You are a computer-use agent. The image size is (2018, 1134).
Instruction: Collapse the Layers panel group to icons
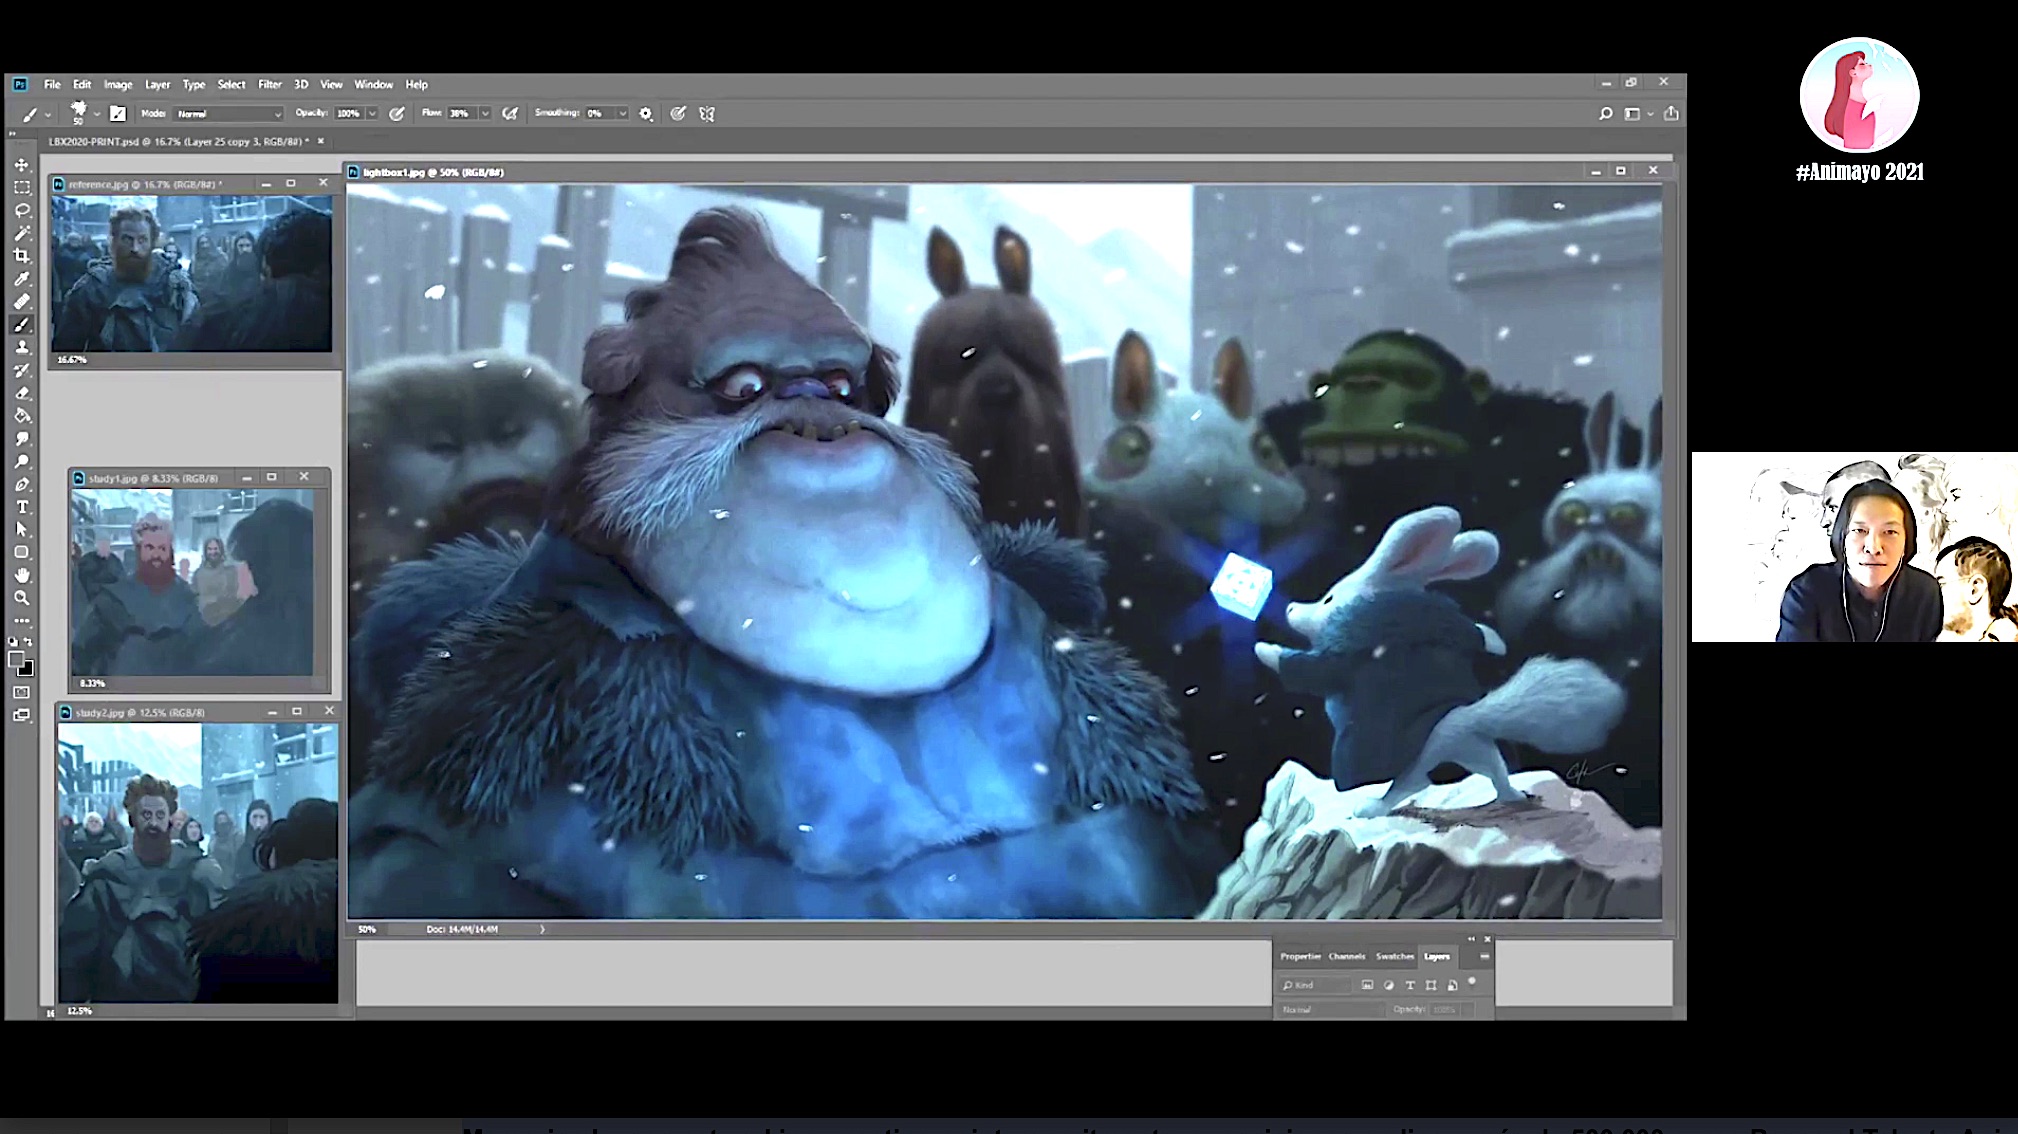click(1471, 939)
